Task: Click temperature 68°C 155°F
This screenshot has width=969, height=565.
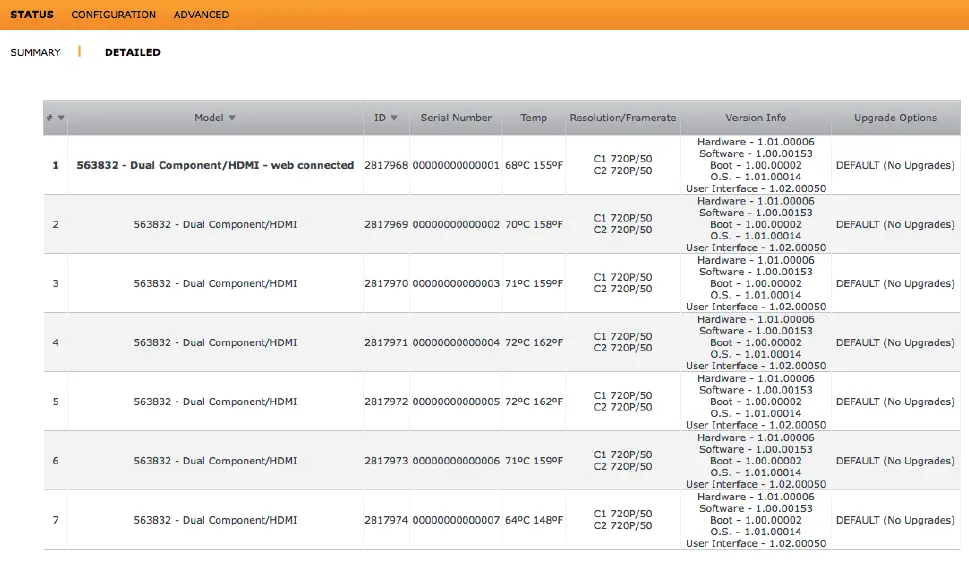Action: (x=534, y=165)
